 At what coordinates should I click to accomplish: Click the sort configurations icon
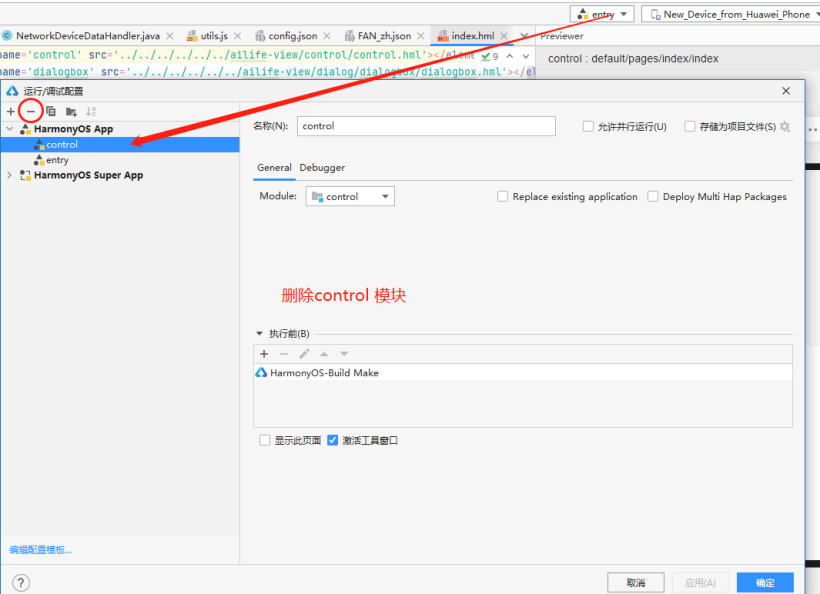pos(91,111)
